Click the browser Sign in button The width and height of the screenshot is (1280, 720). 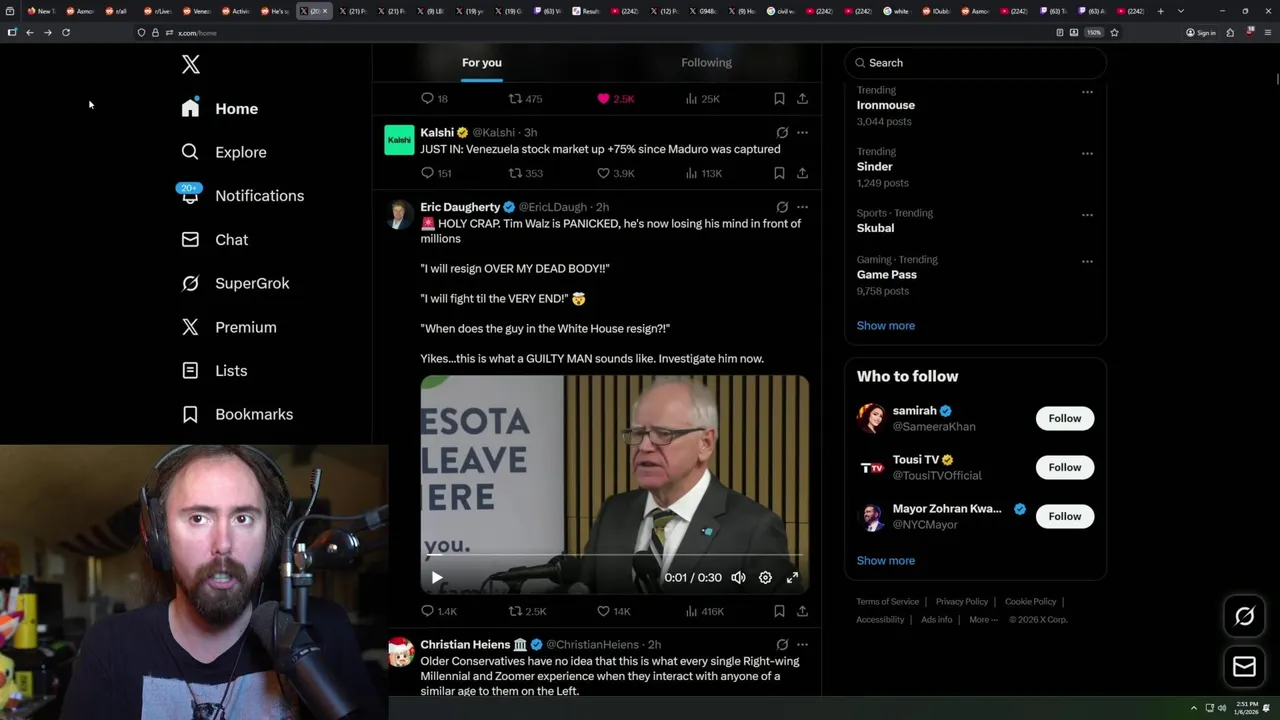1201,32
